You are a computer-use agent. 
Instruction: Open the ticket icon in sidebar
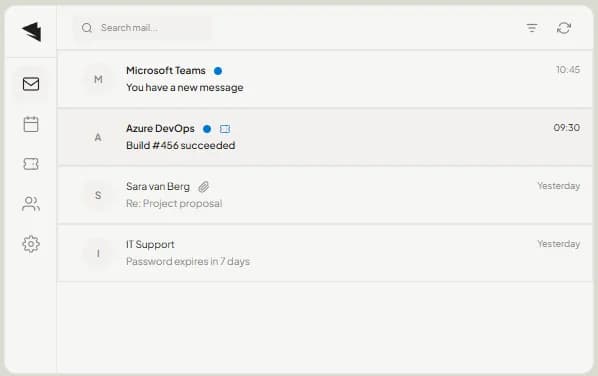click(x=31, y=164)
